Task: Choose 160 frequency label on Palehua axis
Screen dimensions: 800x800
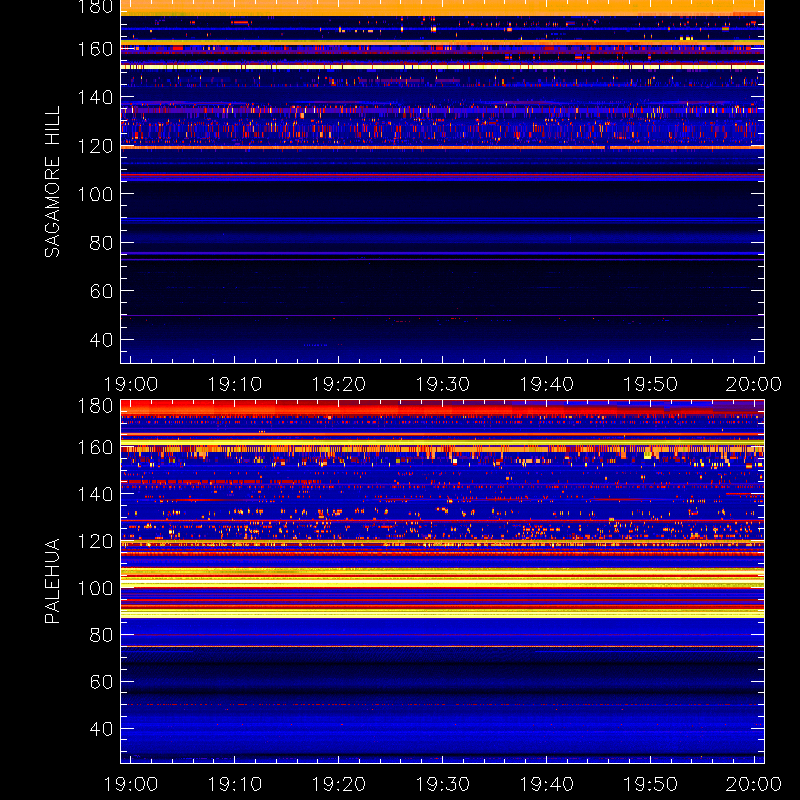Action: pos(95,447)
